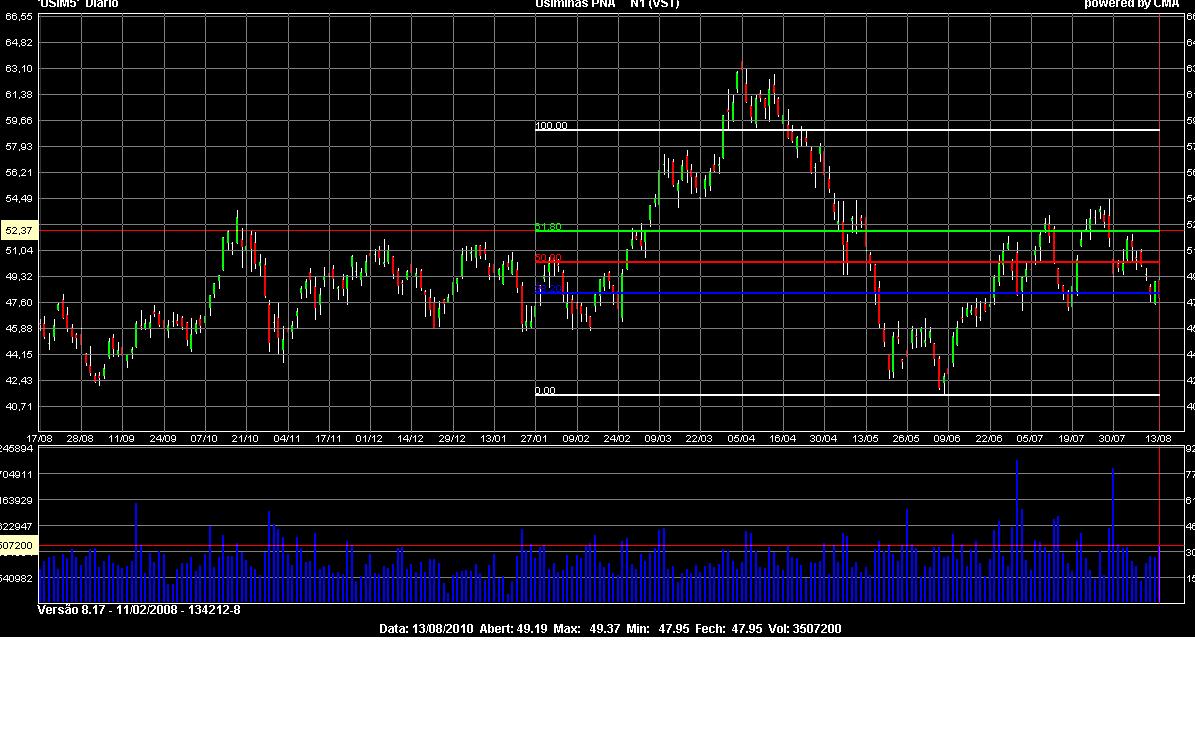Select the 09/06 date on the time axis
Image resolution: width=1195 pixels, height=751 pixels.
[x=947, y=438]
